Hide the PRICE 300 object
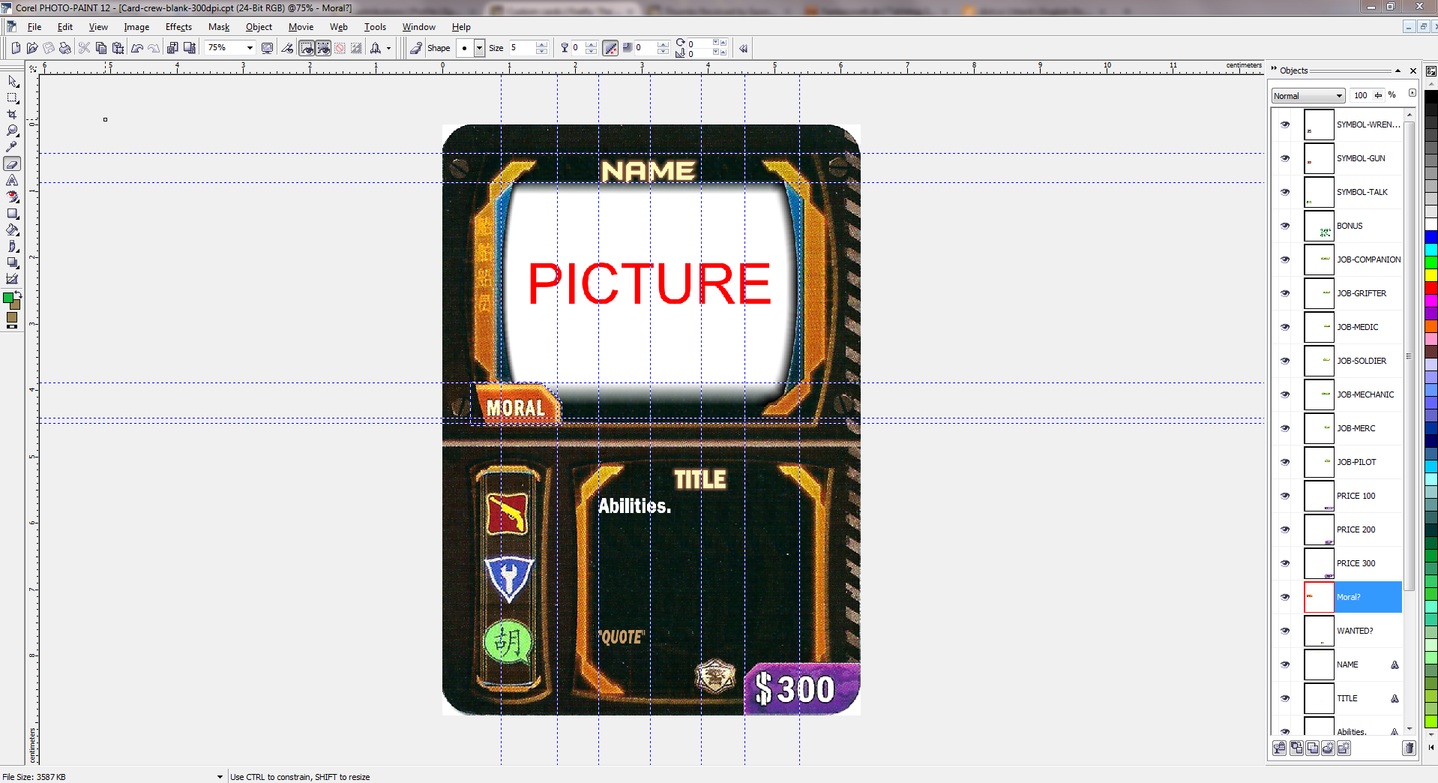The width and height of the screenshot is (1438, 783). pos(1285,563)
